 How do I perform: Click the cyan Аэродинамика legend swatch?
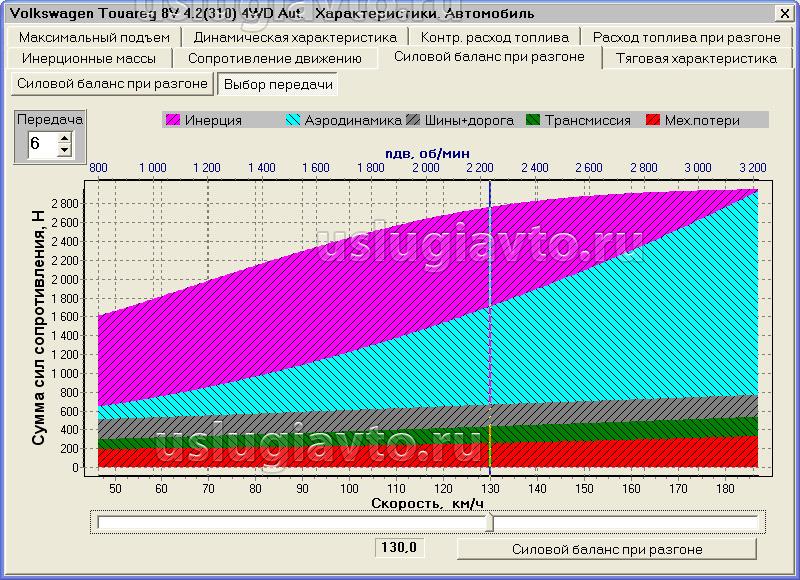[x=293, y=120]
